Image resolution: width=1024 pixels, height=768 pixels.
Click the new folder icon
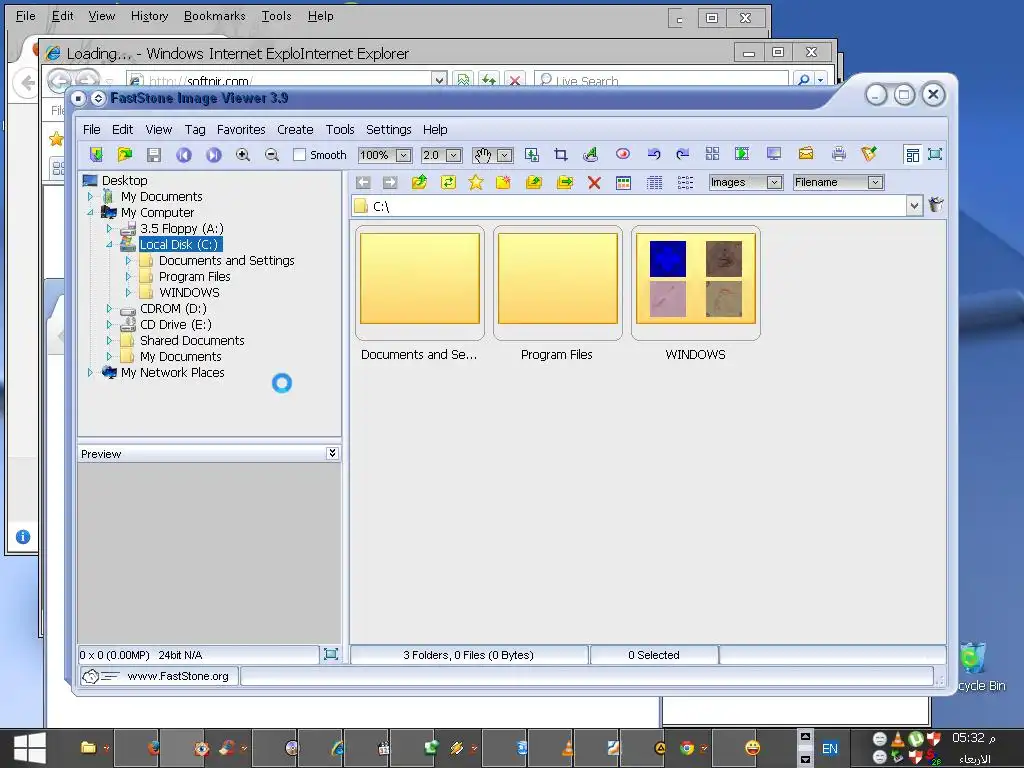504,182
